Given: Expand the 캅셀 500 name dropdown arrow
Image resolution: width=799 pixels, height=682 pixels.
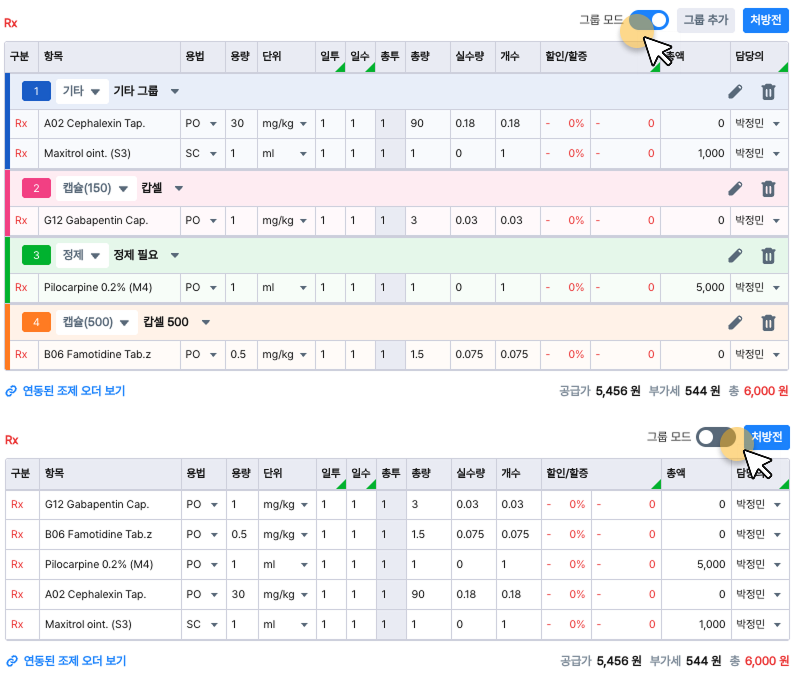Looking at the screenshot, I should tap(206, 322).
